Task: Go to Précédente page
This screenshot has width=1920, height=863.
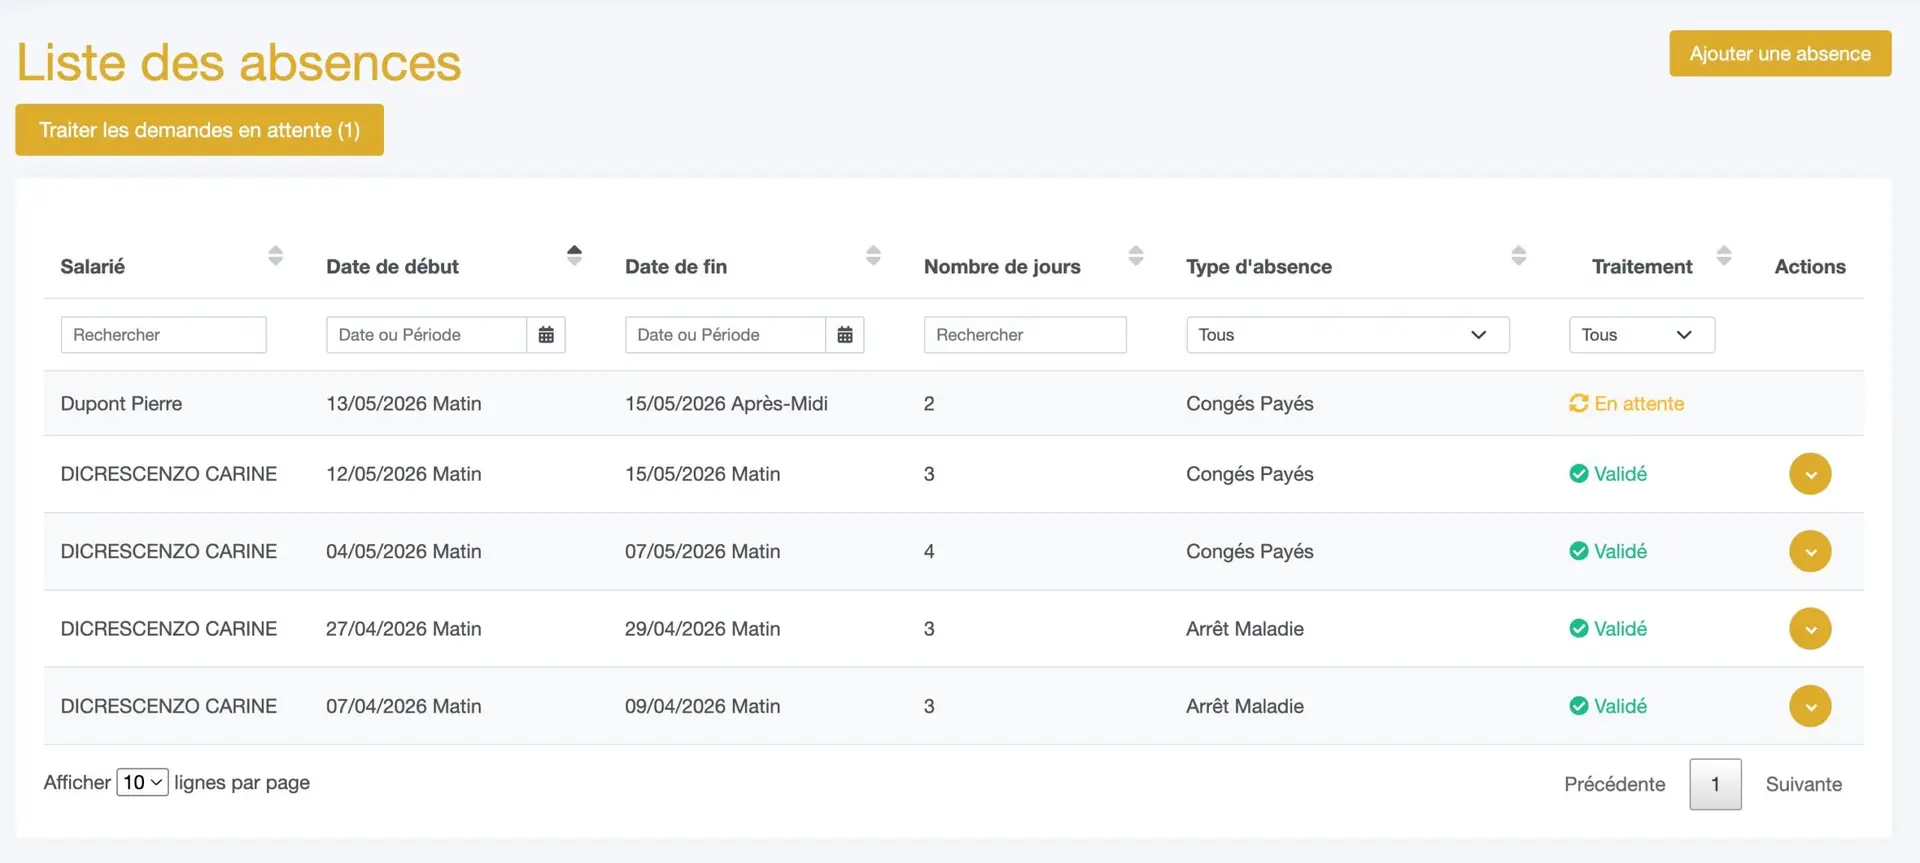Action: (1614, 784)
